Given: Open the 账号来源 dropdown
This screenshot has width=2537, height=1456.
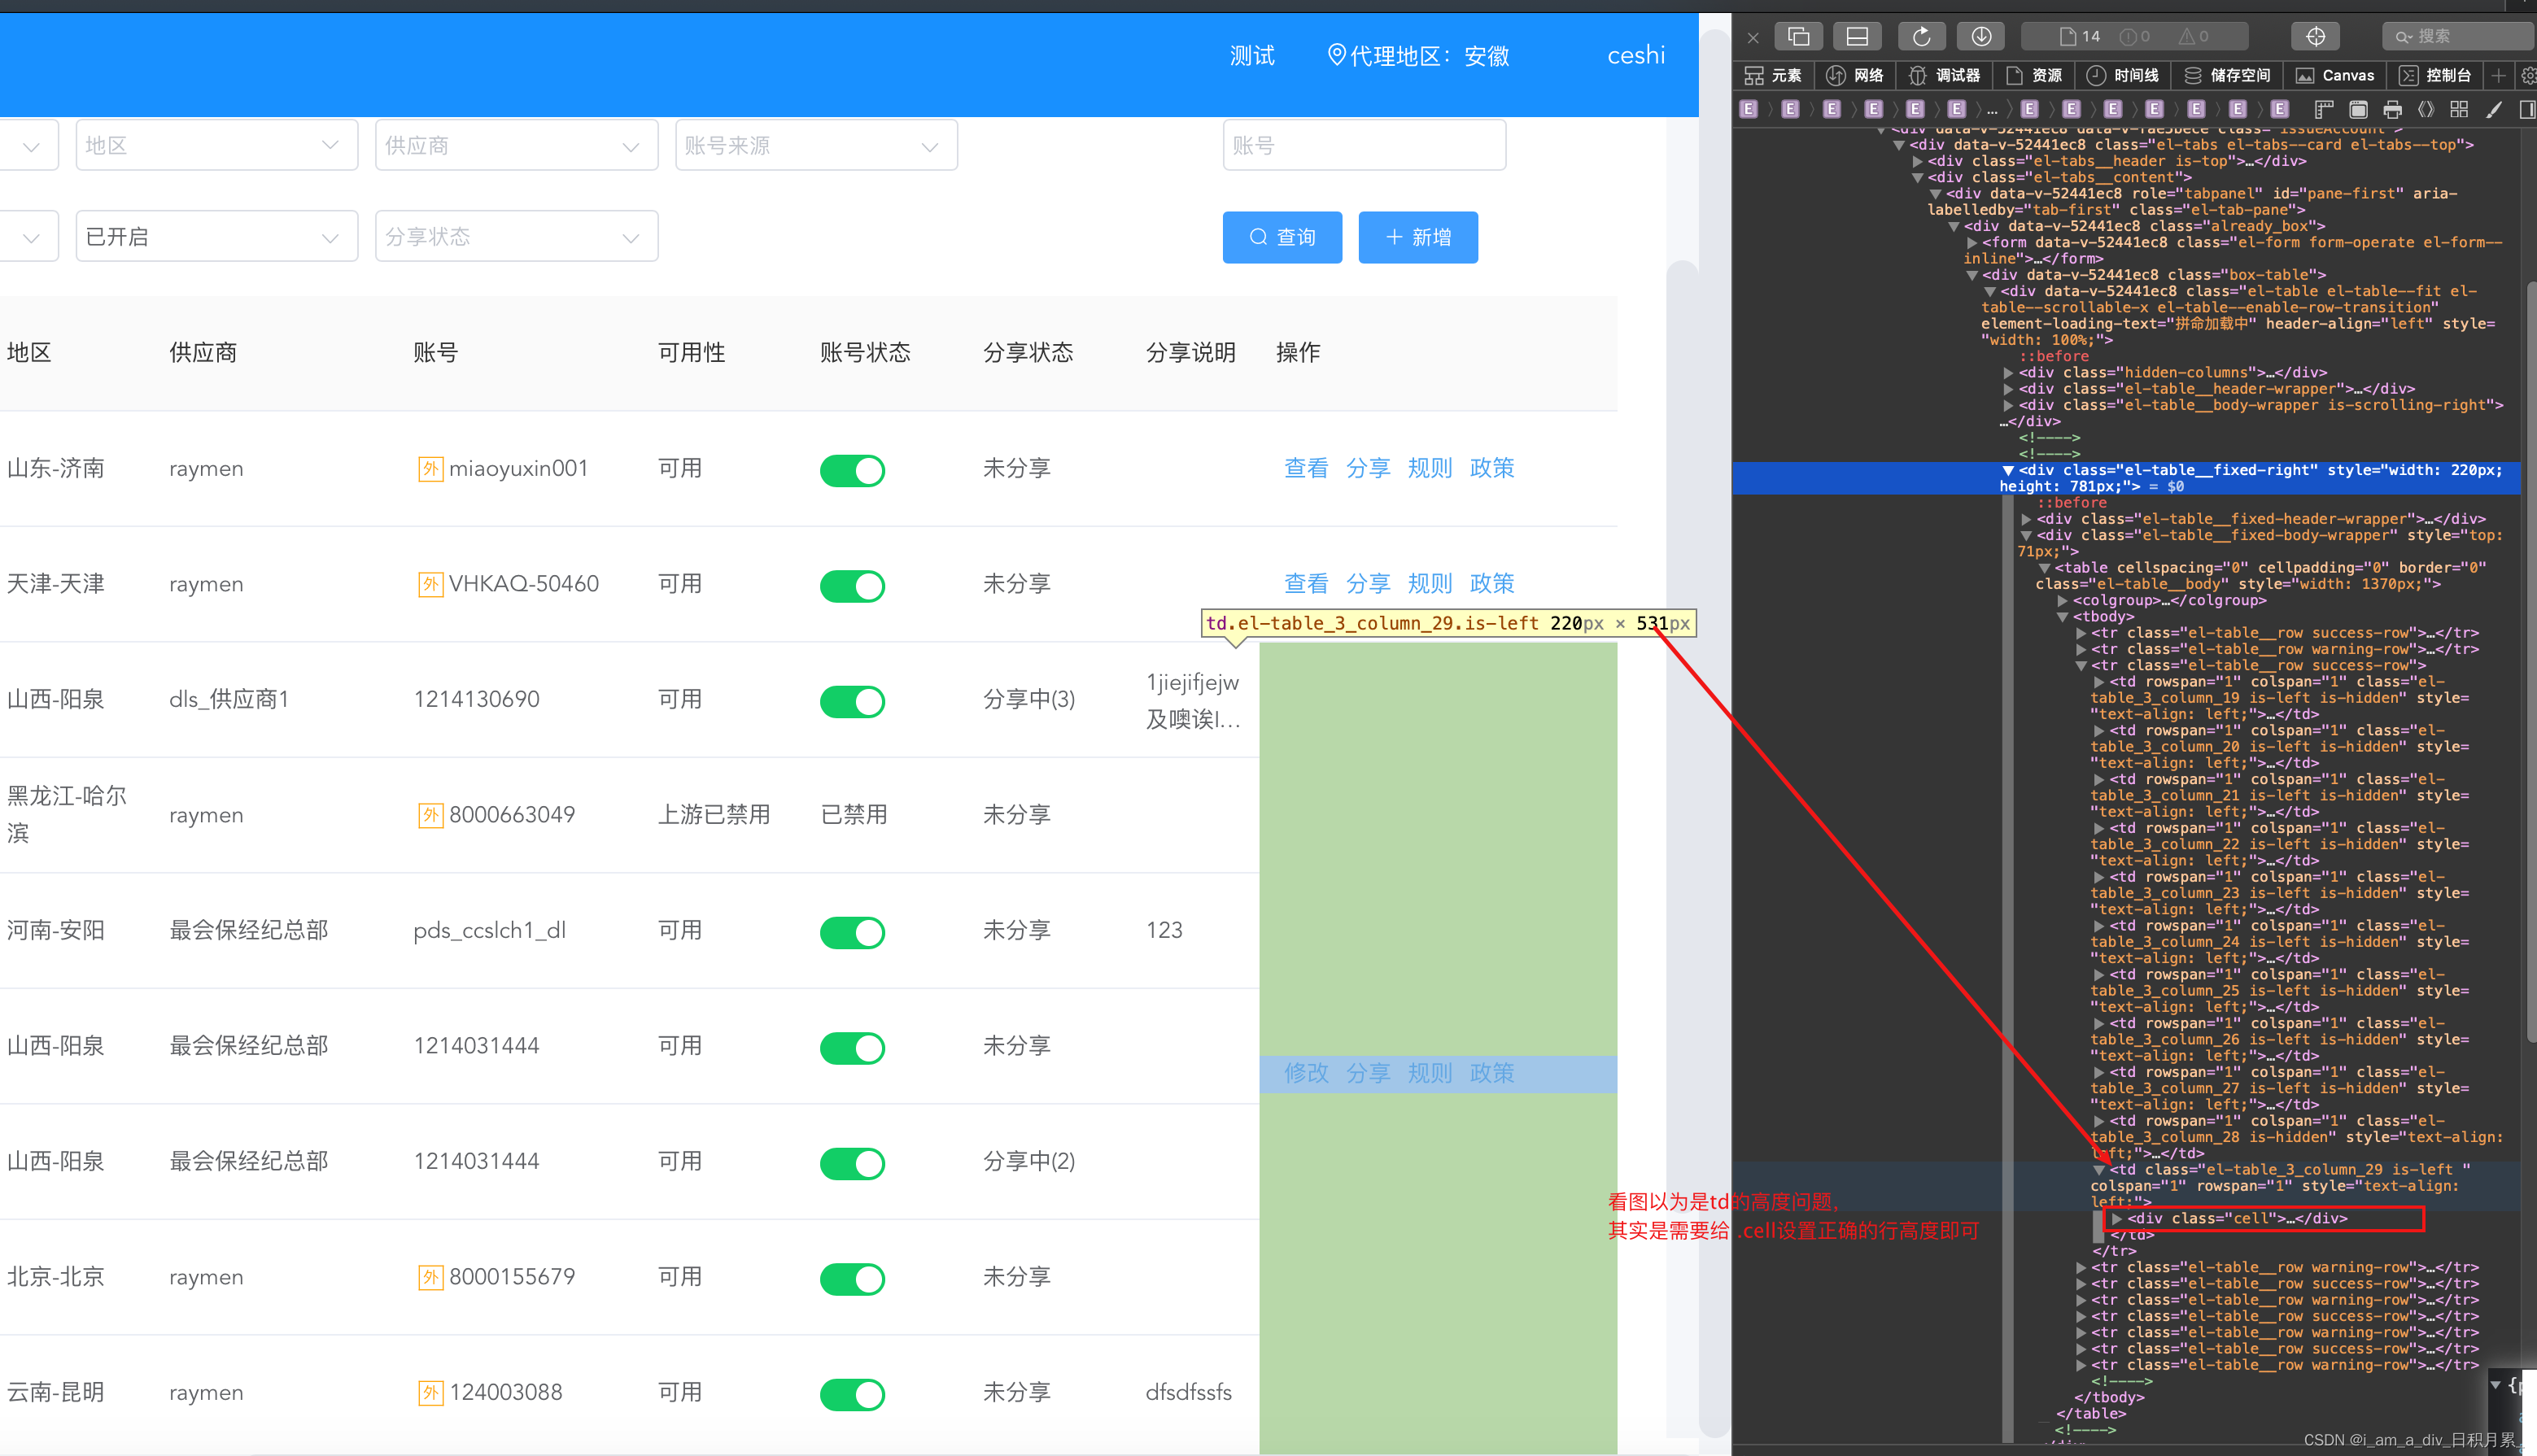Looking at the screenshot, I should tap(815, 146).
